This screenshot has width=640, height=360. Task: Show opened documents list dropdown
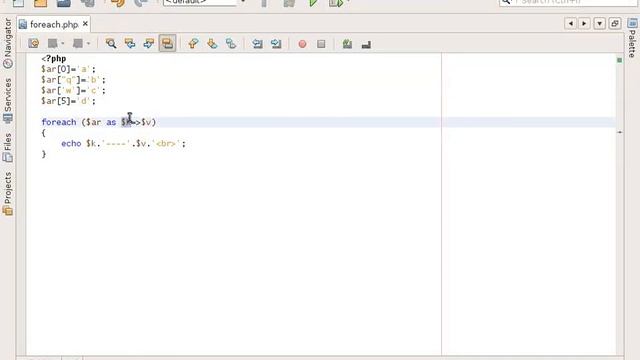599,23
